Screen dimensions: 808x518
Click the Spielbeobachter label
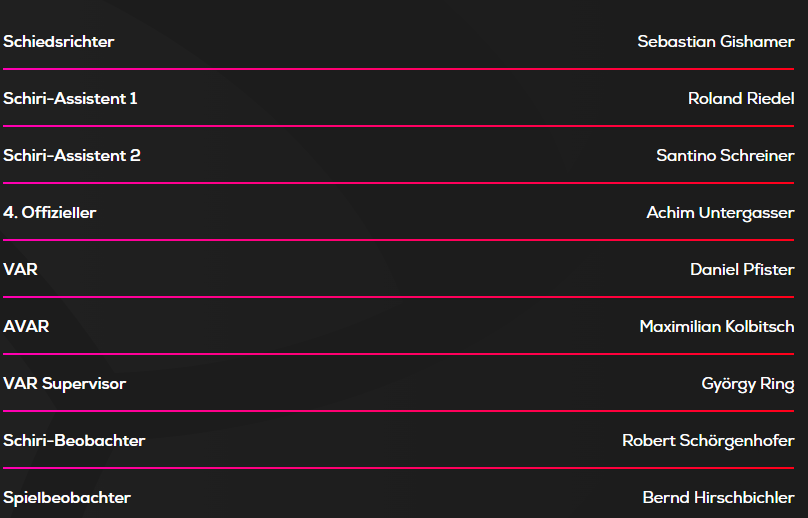click(x=67, y=498)
